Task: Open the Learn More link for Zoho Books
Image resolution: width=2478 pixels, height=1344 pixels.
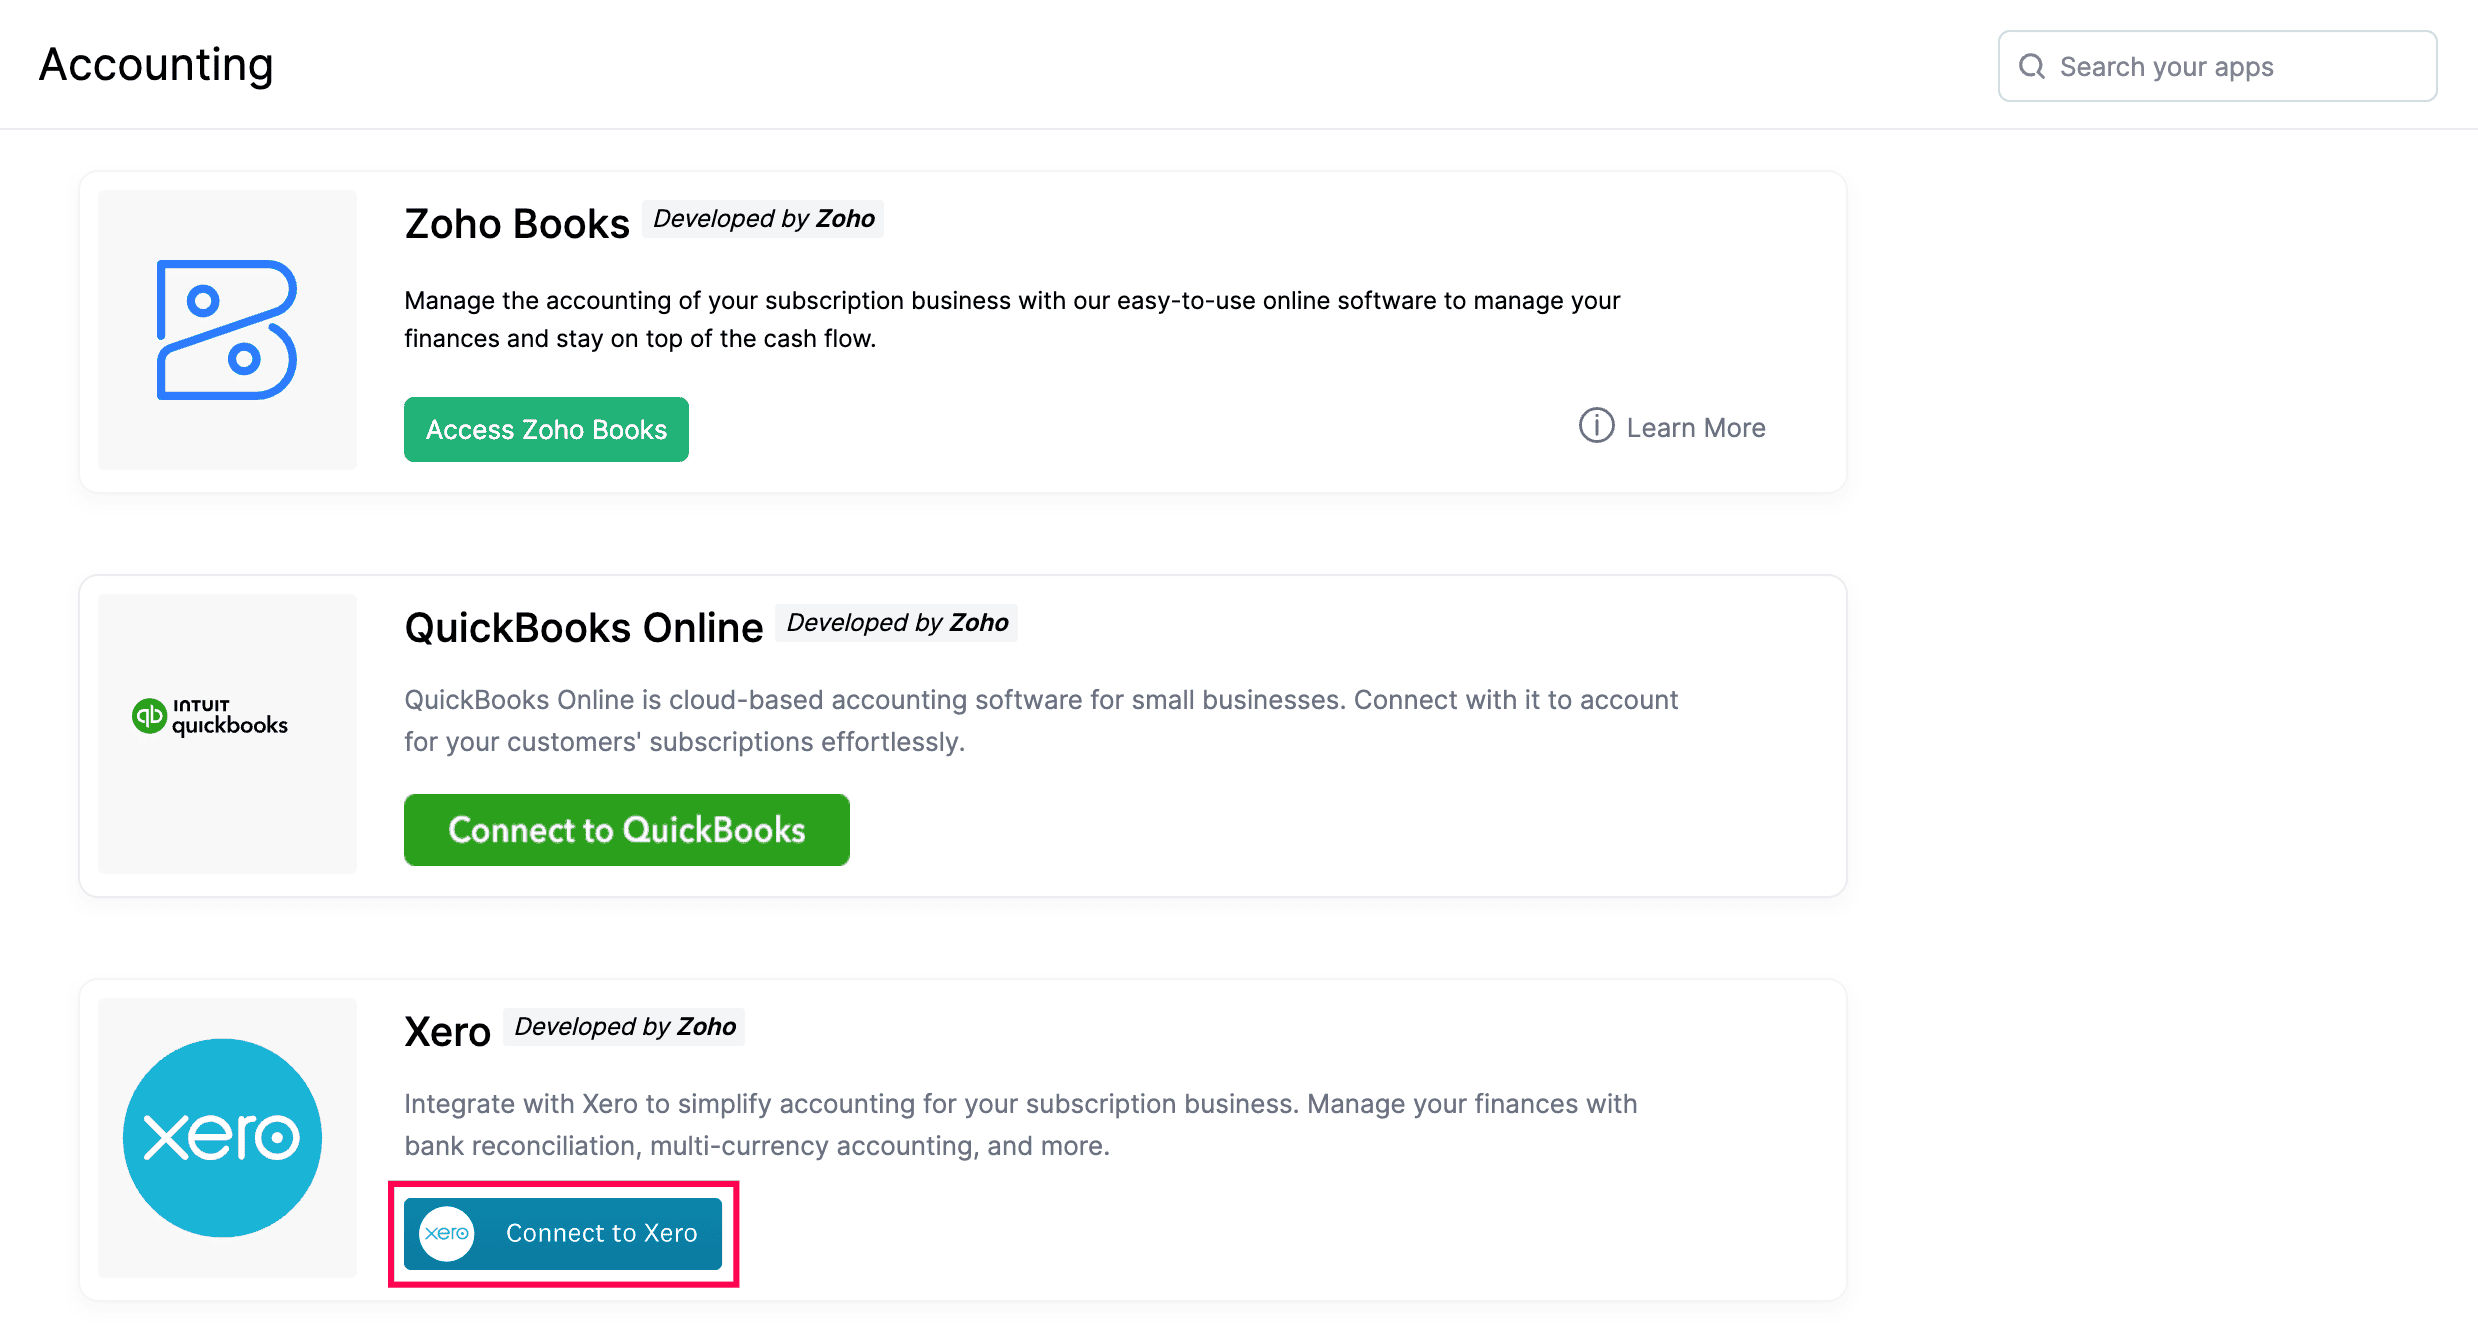Action: click(1695, 427)
